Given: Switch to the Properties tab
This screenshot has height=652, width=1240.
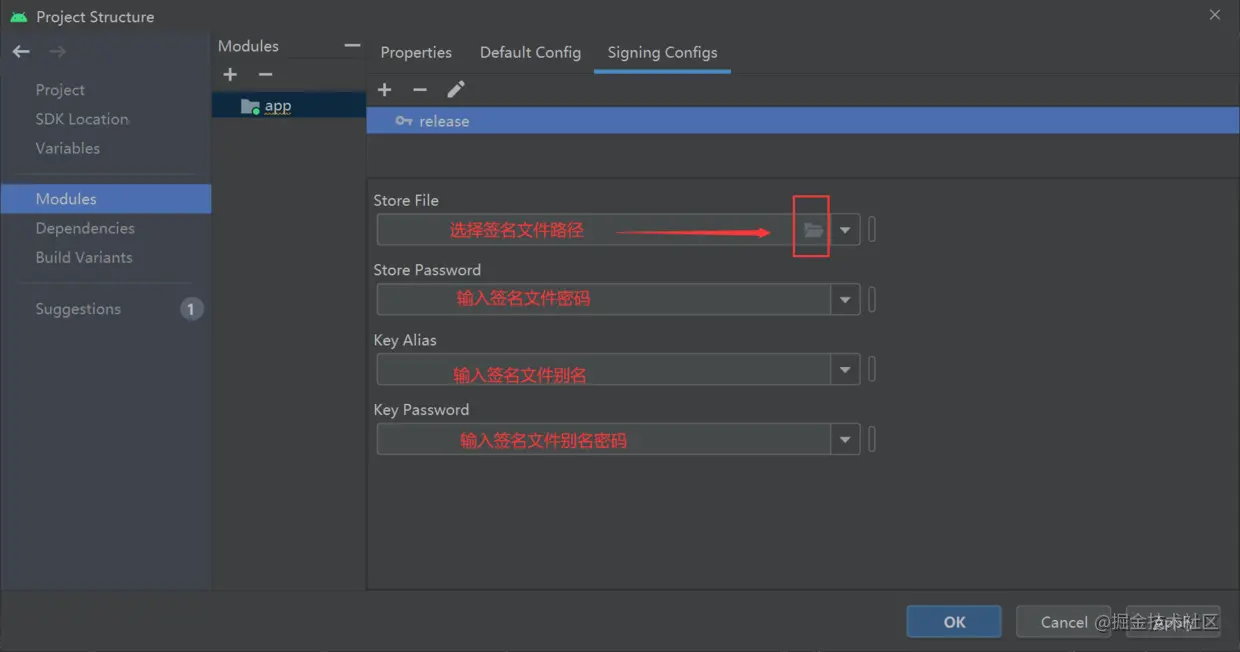Looking at the screenshot, I should coord(416,52).
